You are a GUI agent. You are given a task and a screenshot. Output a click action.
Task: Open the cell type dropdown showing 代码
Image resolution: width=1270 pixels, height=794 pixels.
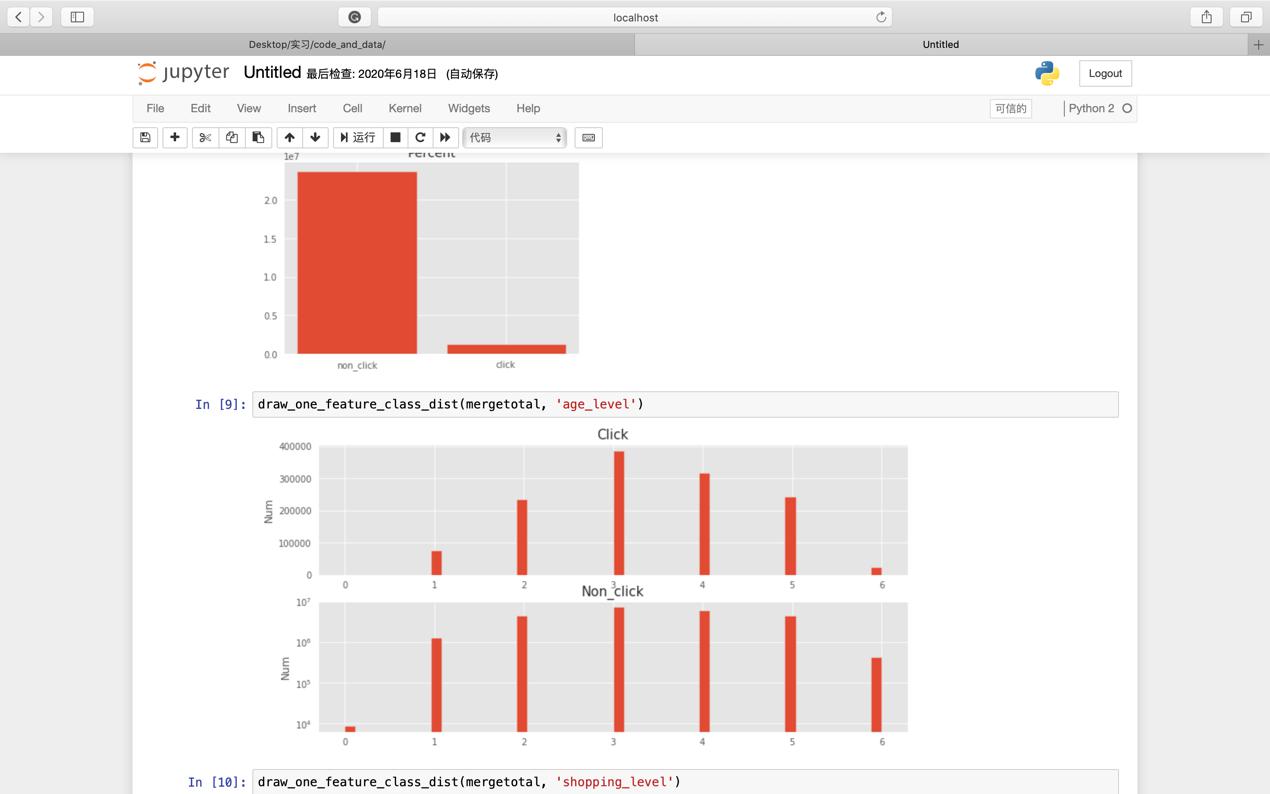(x=515, y=137)
